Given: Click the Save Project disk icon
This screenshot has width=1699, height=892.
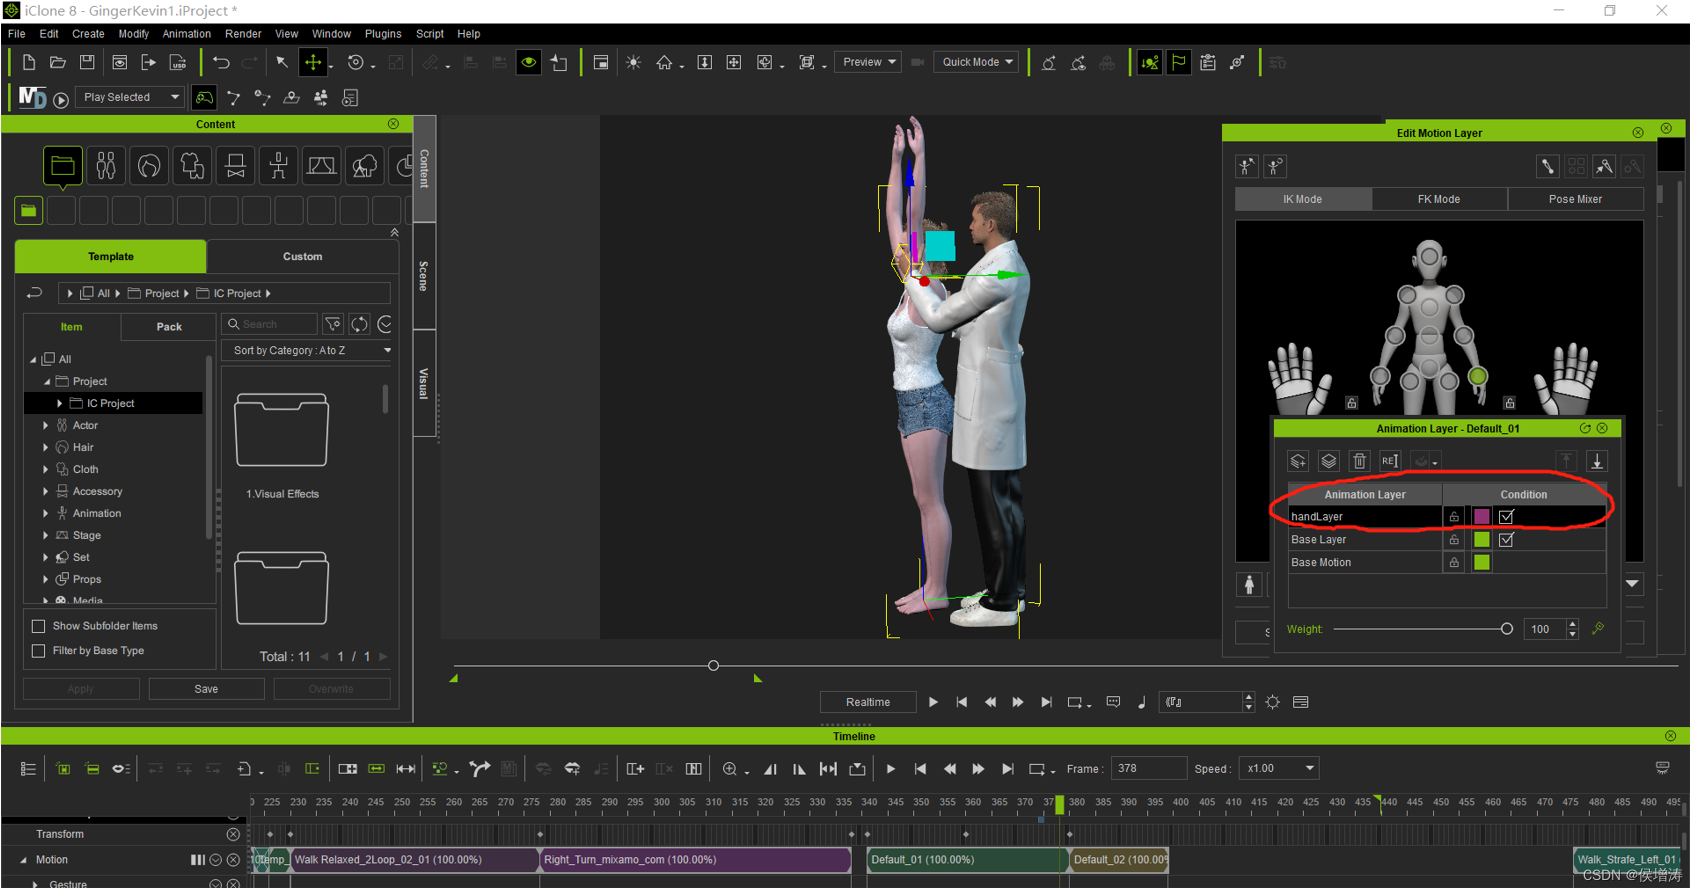Looking at the screenshot, I should (x=87, y=63).
